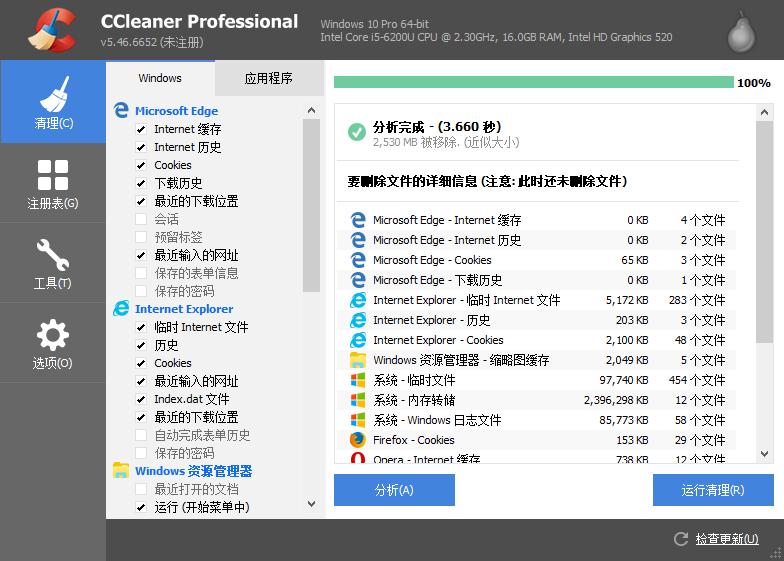Select Internet Explorer - Cookies row text
Viewport: 784px width, 561px height.
[438, 340]
